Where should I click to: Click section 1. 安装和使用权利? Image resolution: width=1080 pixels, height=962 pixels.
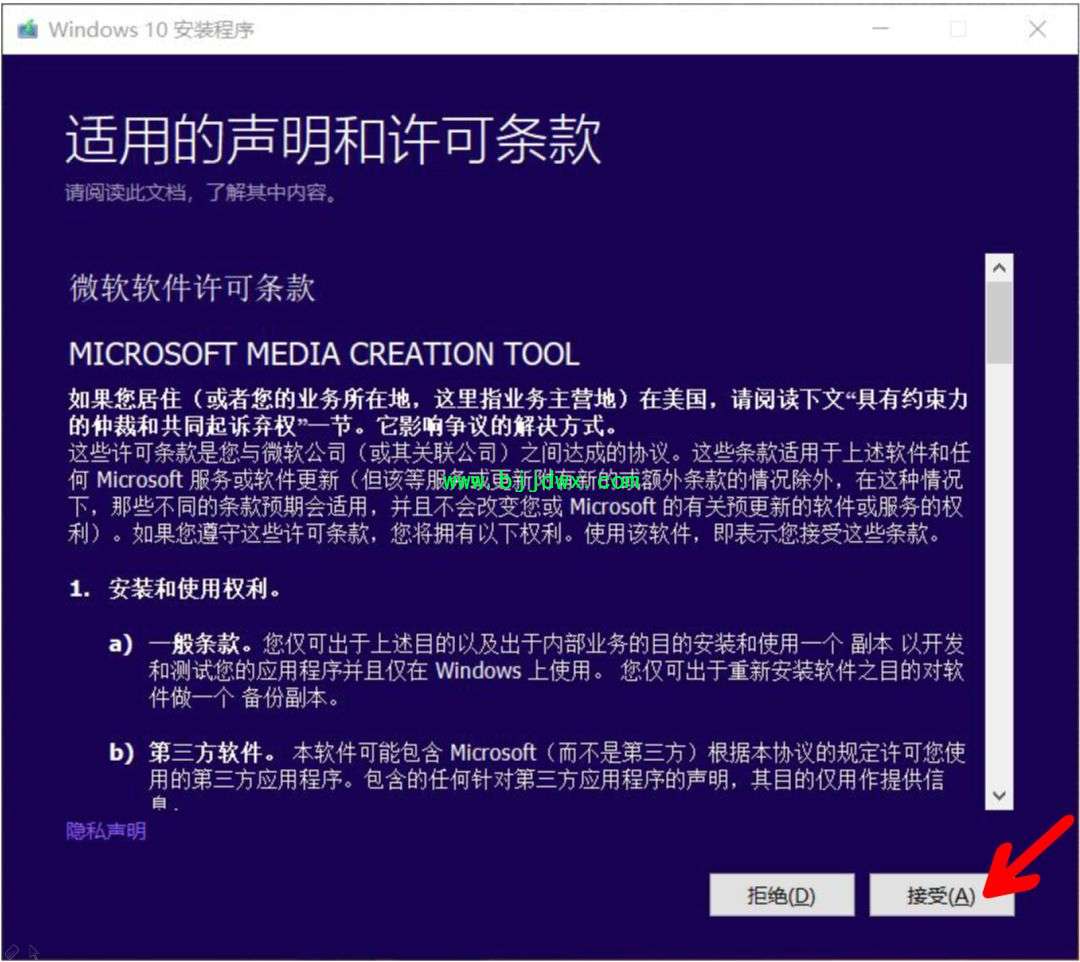pos(174,589)
